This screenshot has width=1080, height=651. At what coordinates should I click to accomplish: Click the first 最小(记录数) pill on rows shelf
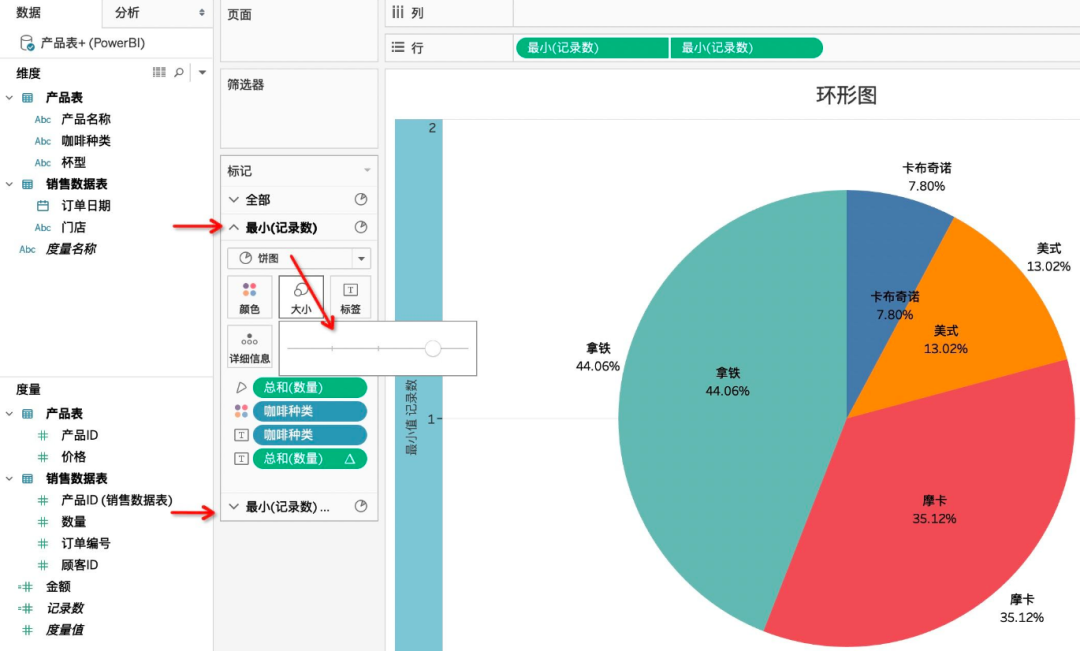click(x=592, y=47)
